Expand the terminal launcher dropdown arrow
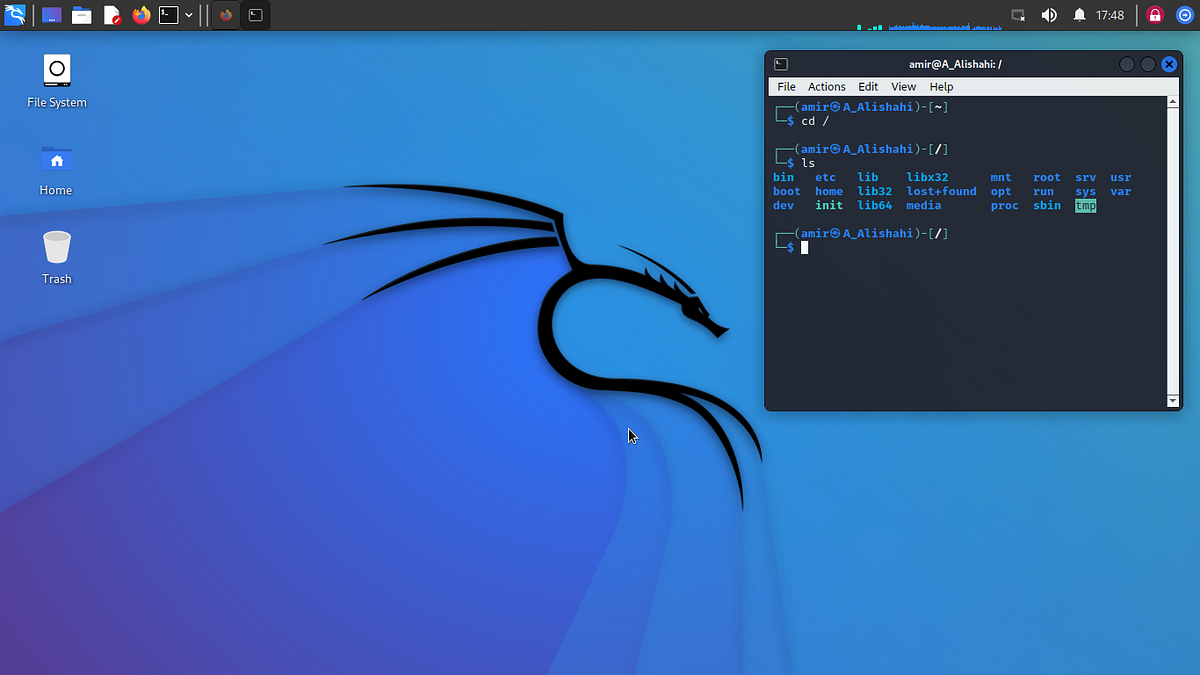Screen dimensions: 1200x675 (188, 14)
